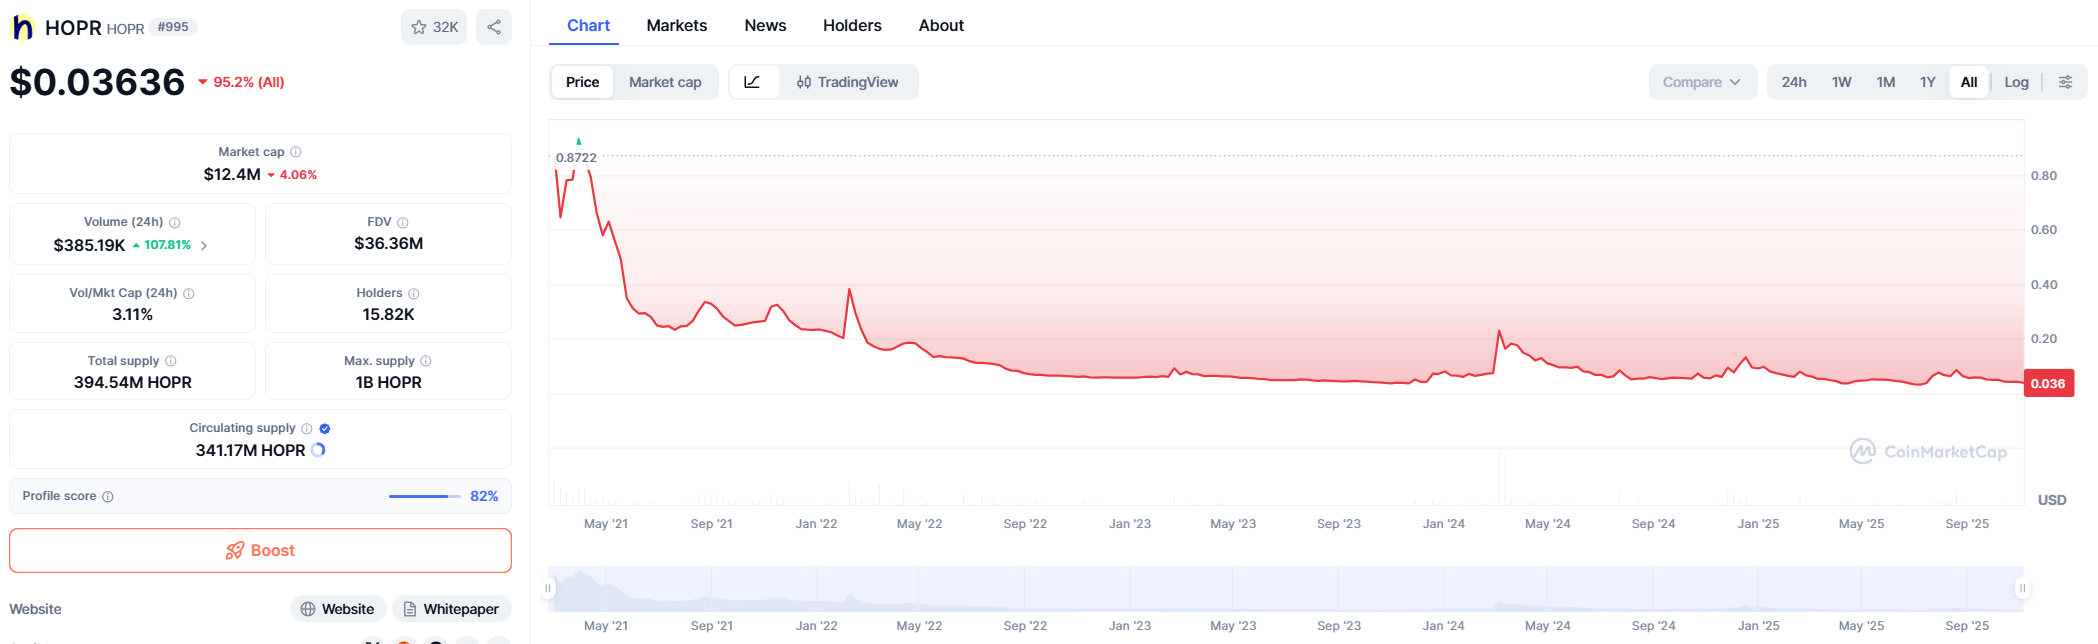
Task: Open the News tab
Action: (765, 25)
